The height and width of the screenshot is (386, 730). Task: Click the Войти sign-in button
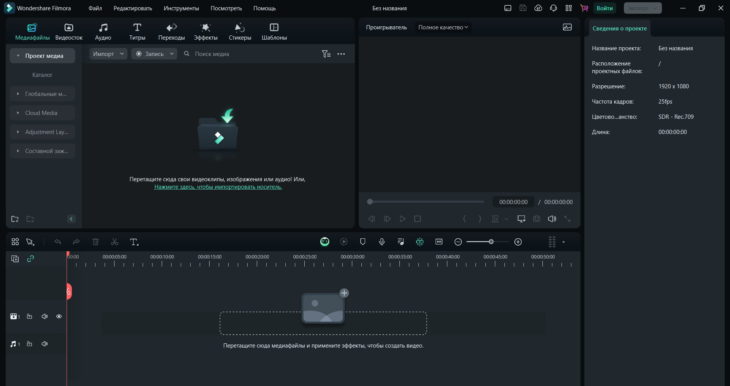point(604,8)
